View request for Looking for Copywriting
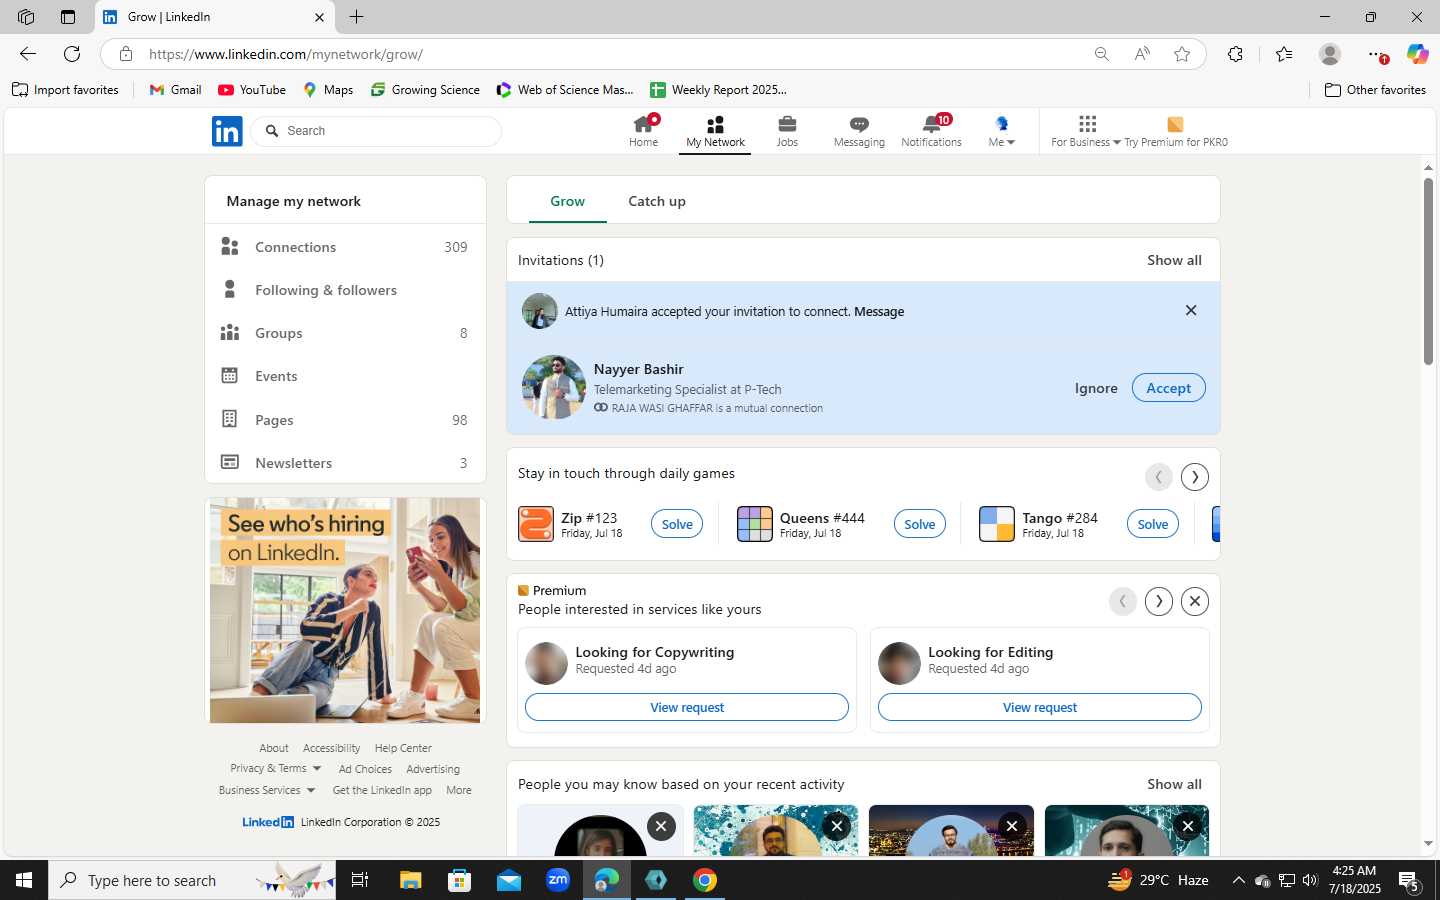 (x=687, y=707)
